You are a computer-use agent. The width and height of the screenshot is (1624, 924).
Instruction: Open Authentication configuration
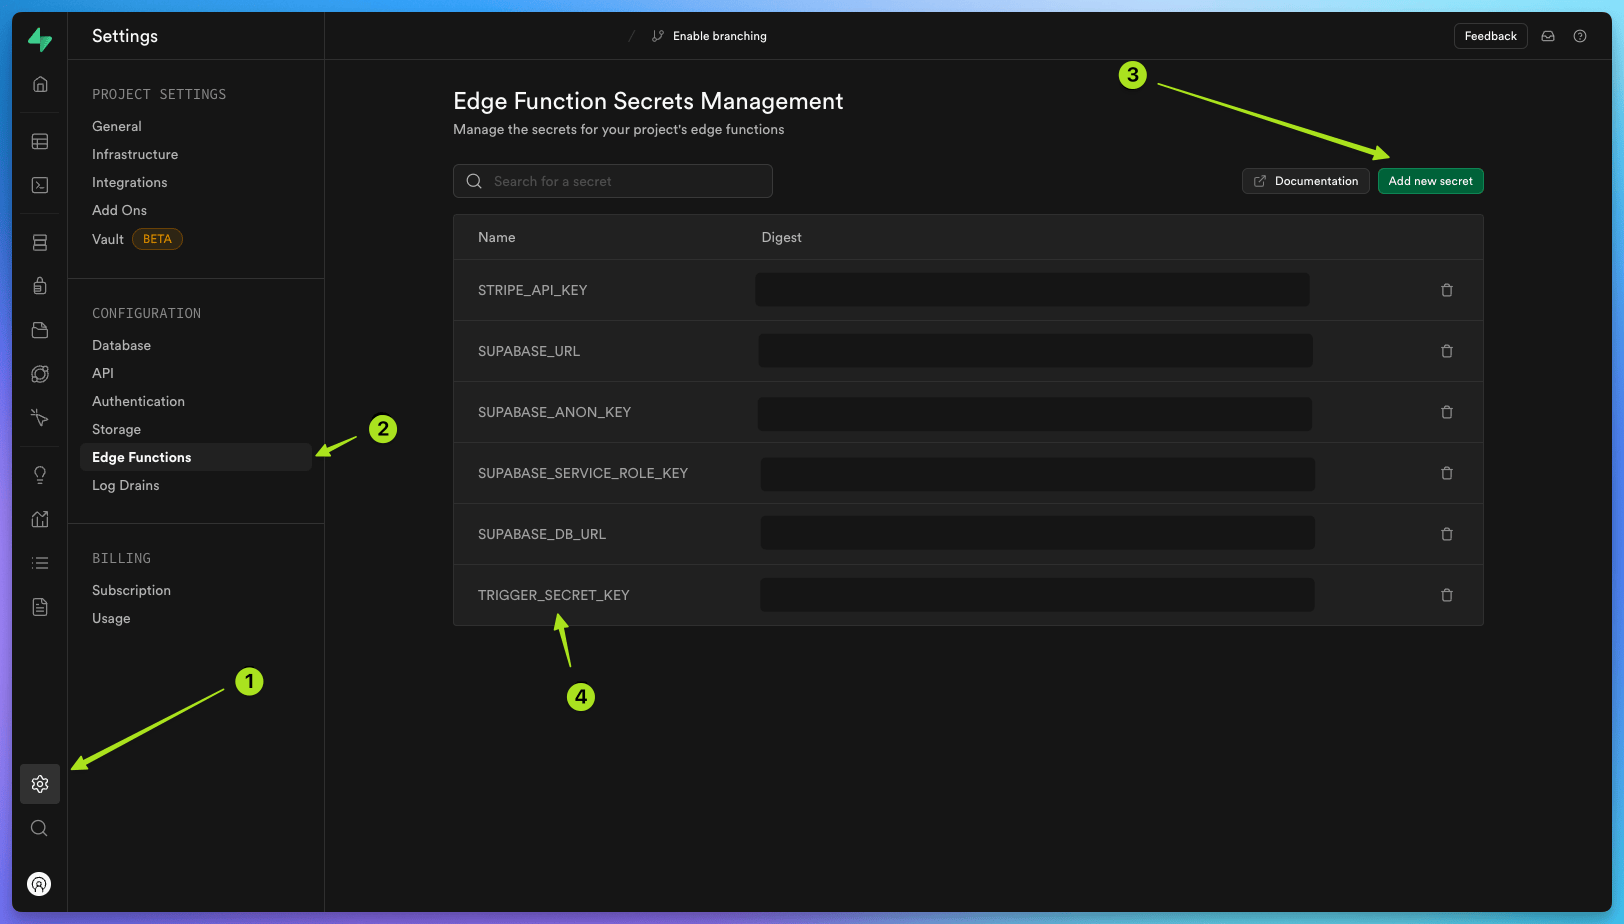tap(138, 401)
